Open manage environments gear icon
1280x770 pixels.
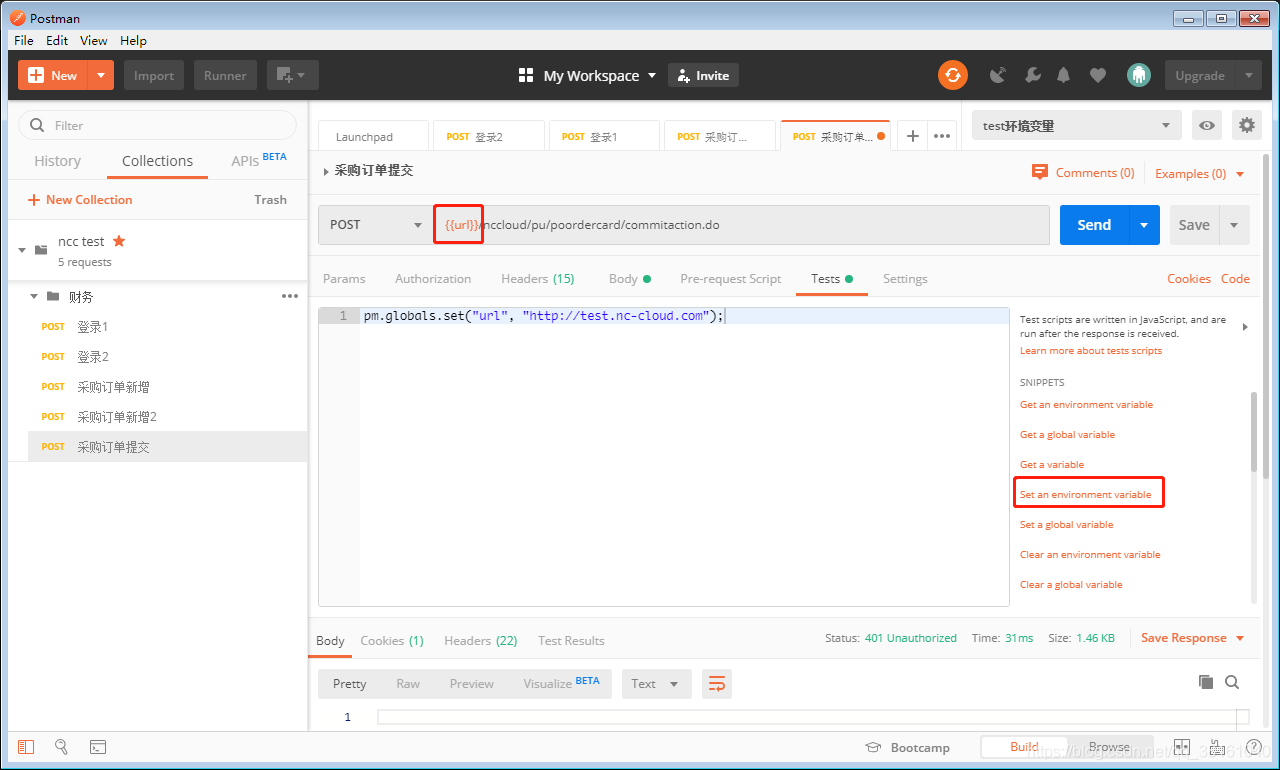click(1246, 125)
